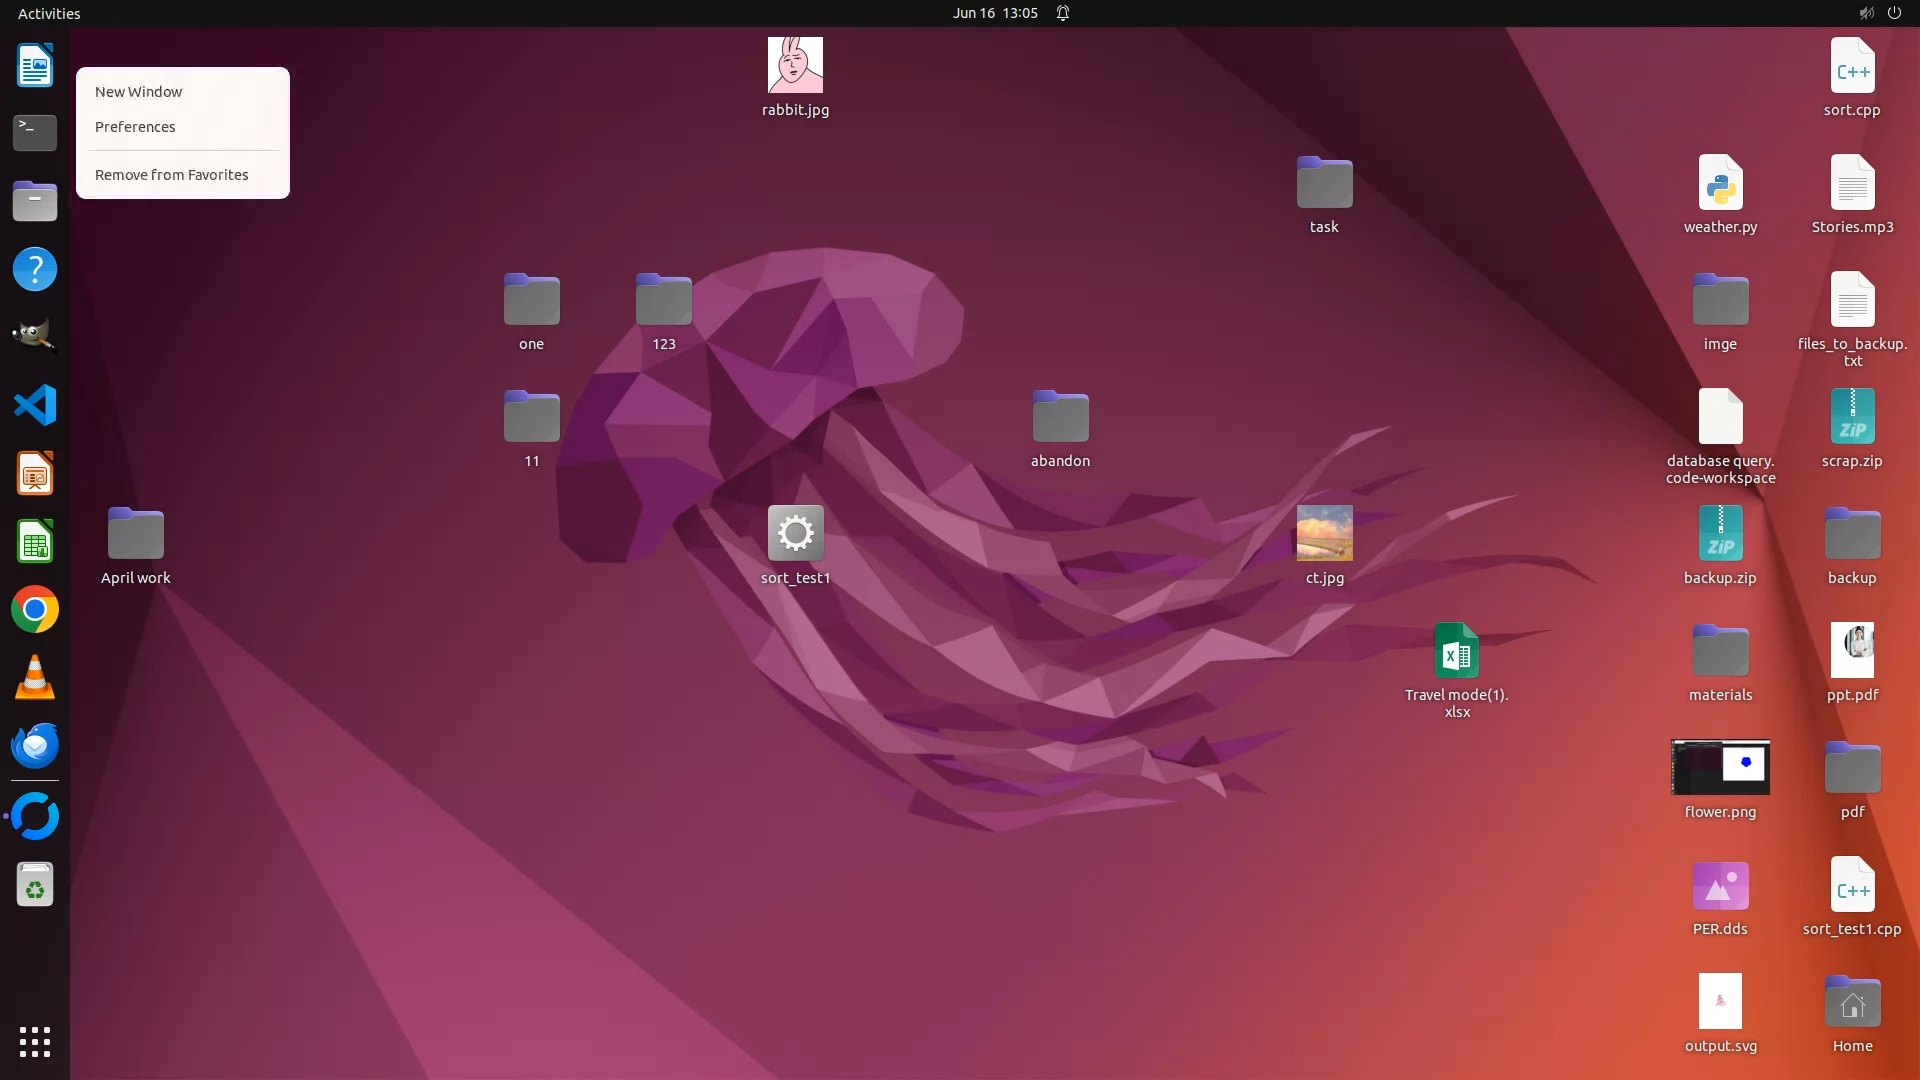Expand the system menu with the power icon
The width and height of the screenshot is (1920, 1080).
point(1894,13)
